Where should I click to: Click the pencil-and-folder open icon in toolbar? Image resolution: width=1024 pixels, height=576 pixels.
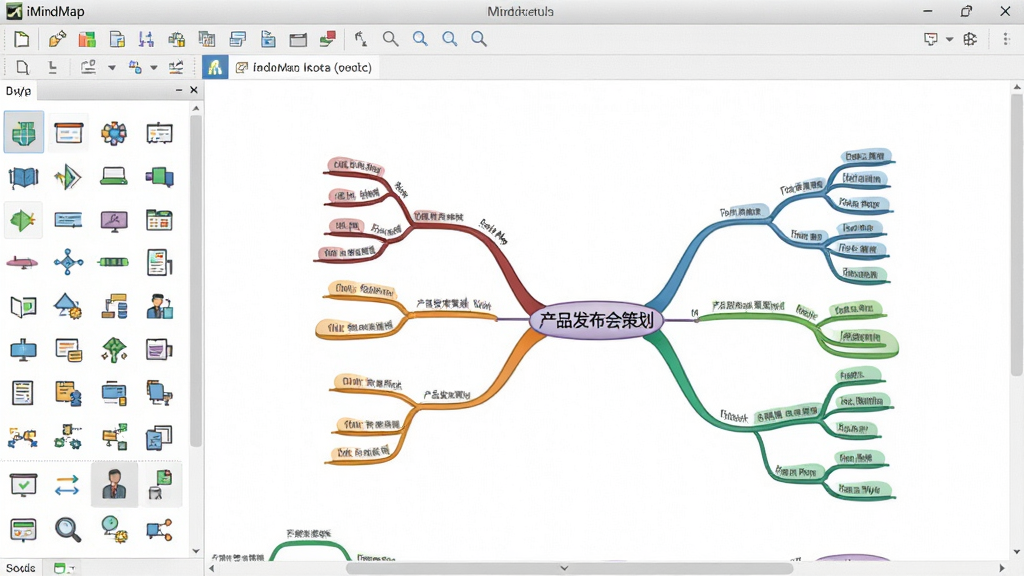pos(57,39)
